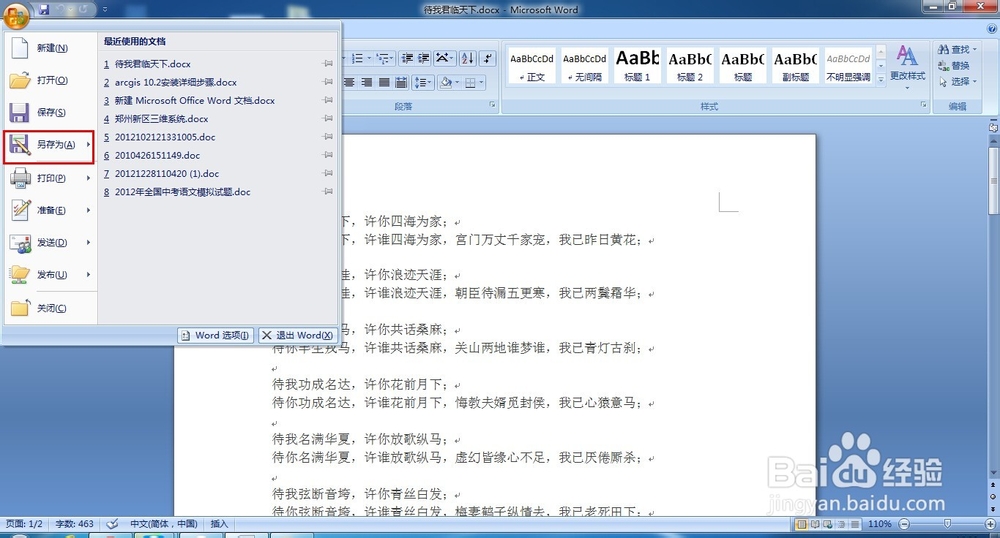1000x538 pixels.
Task: Open the 样式 pane dialog launcher
Action: 923,105
